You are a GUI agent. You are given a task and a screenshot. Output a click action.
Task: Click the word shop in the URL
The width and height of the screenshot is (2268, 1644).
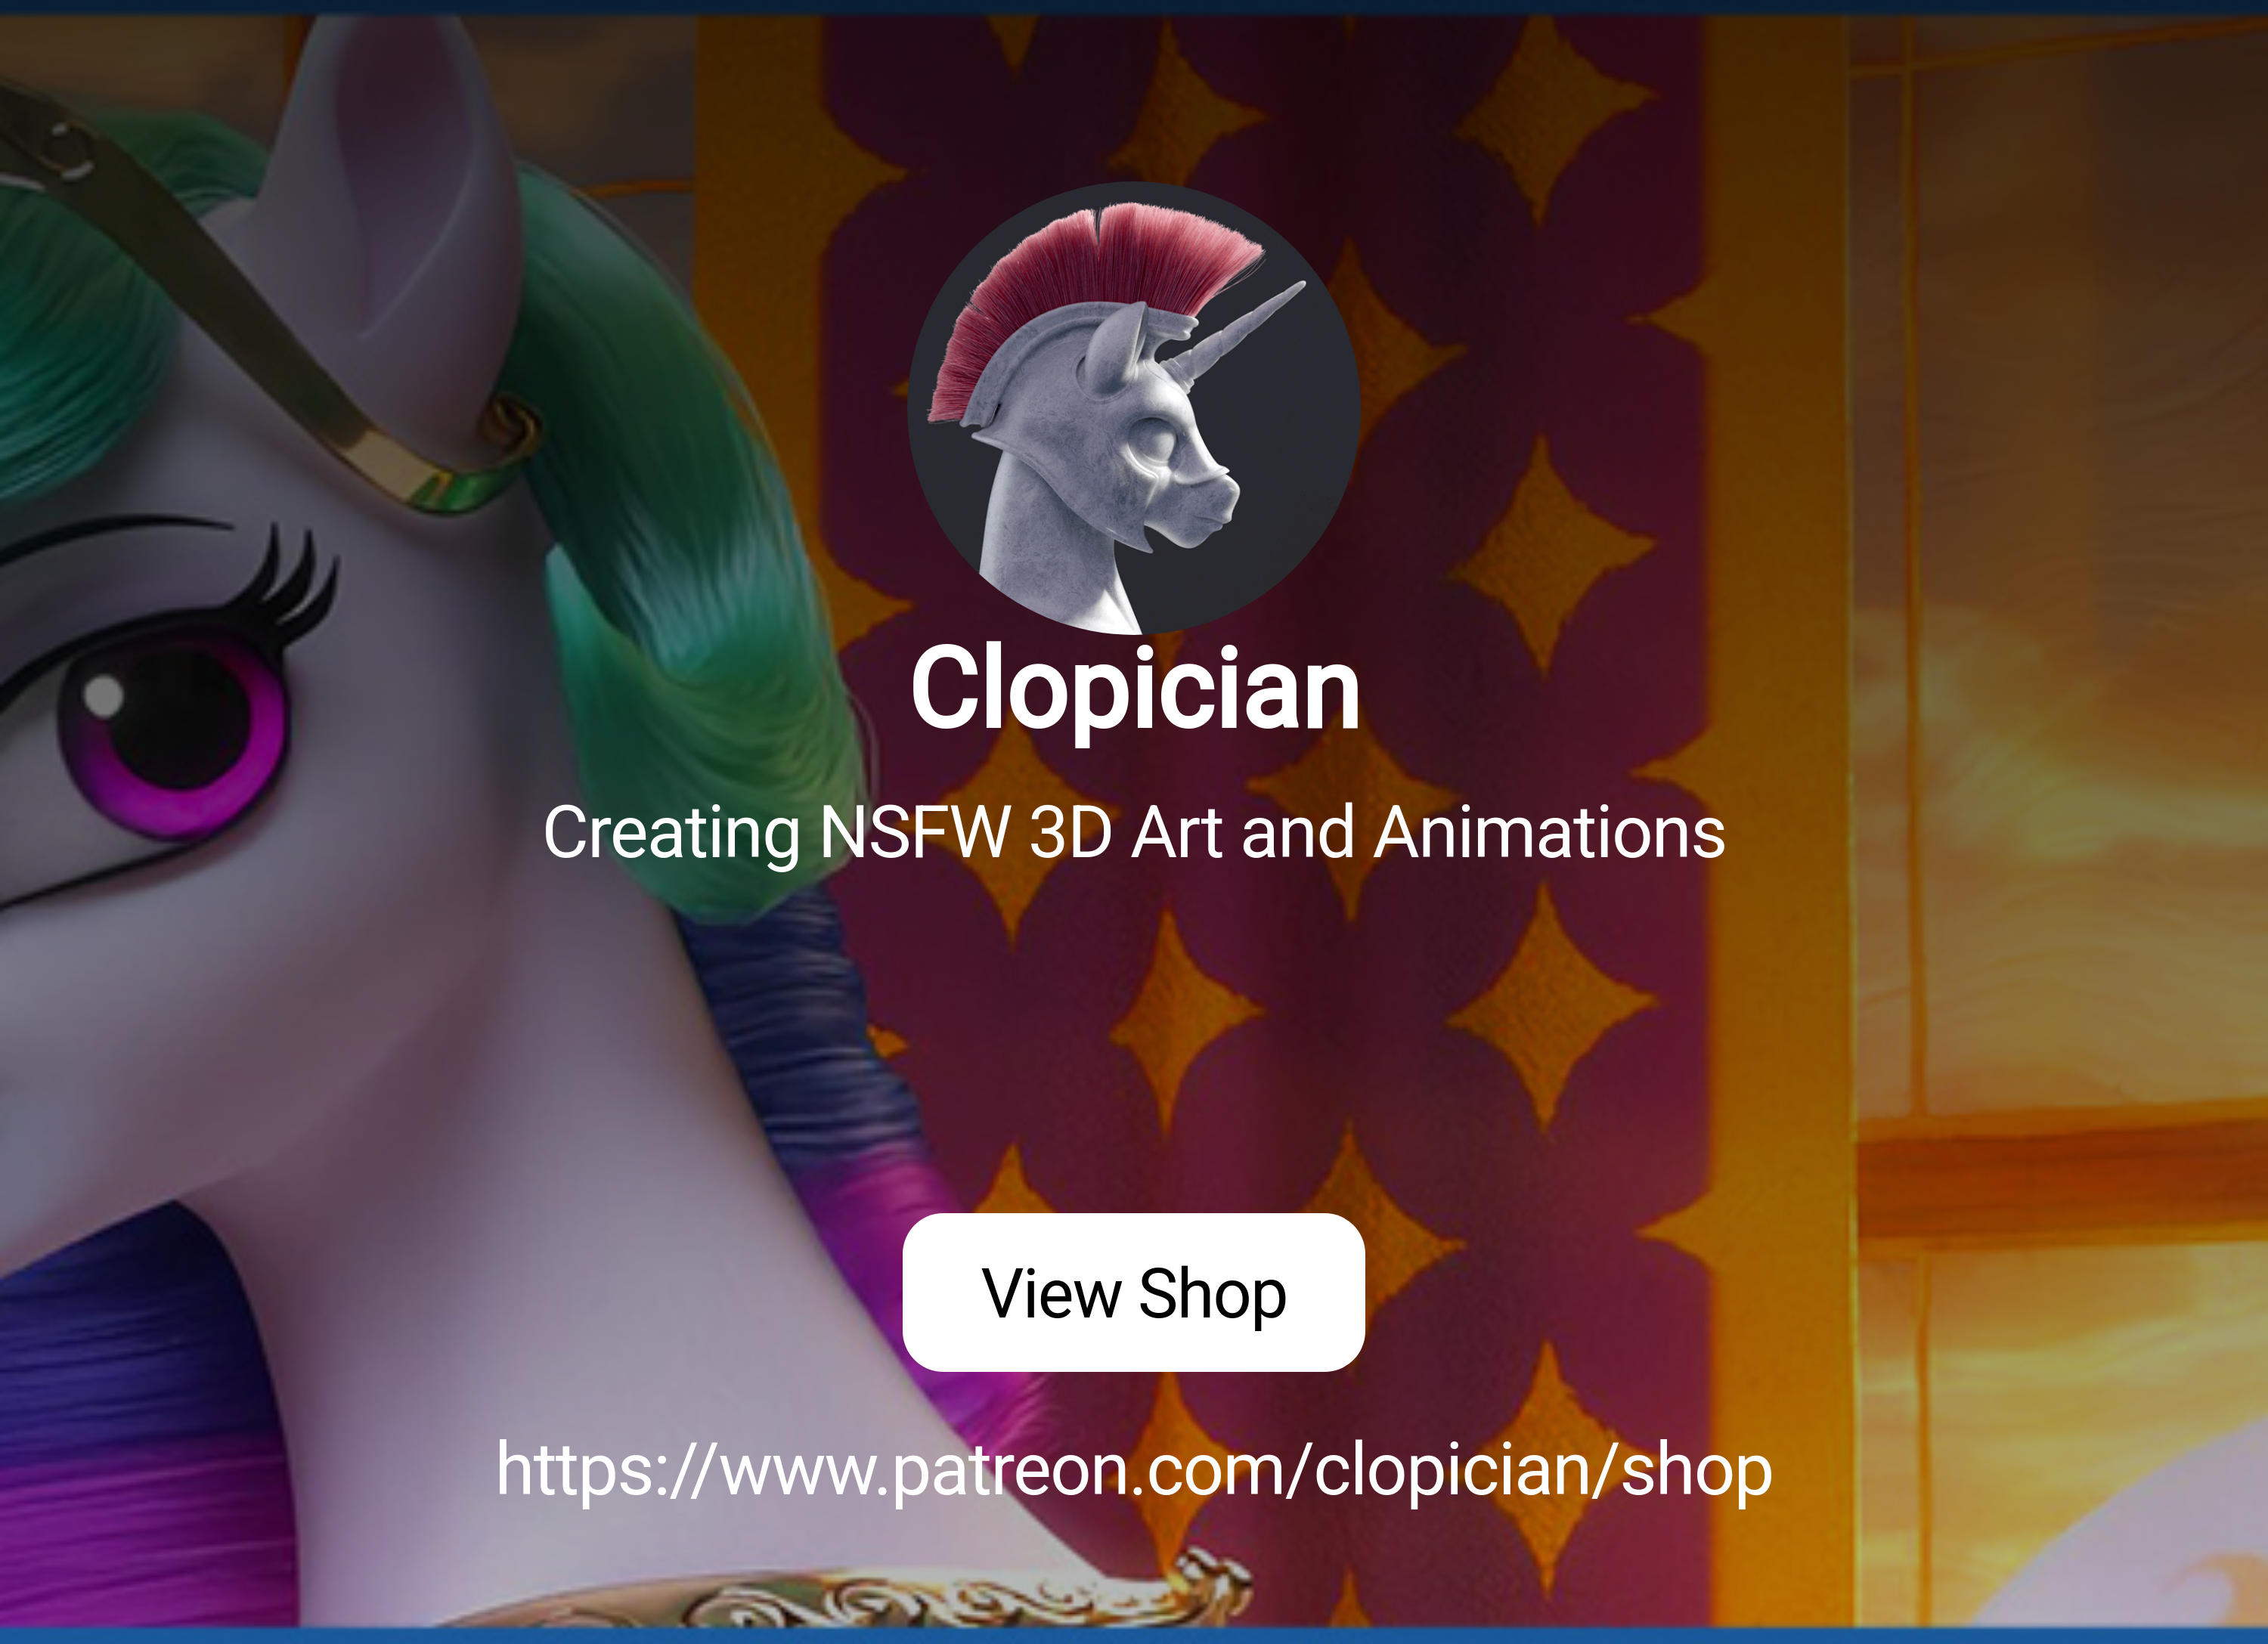[1696, 1472]
